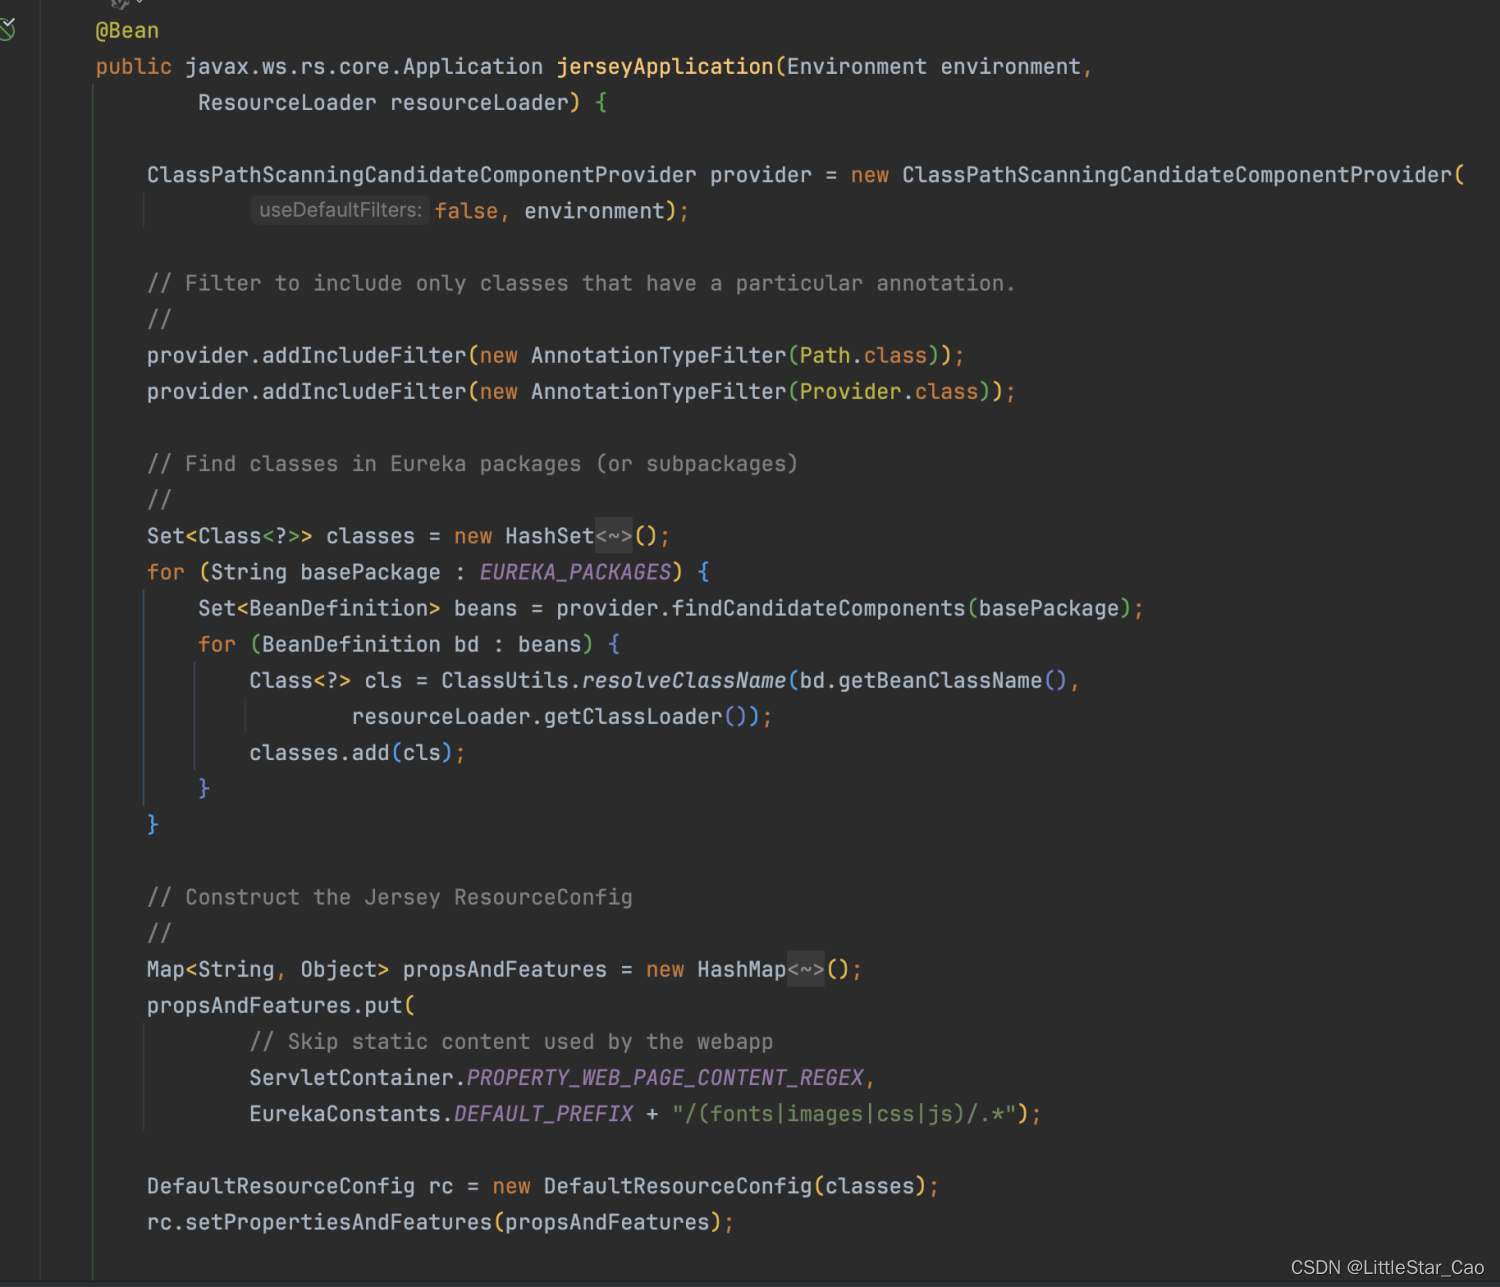1500x1287 pixels.
Task: Click the Environment parameter type
Action: tap(857, 67)
